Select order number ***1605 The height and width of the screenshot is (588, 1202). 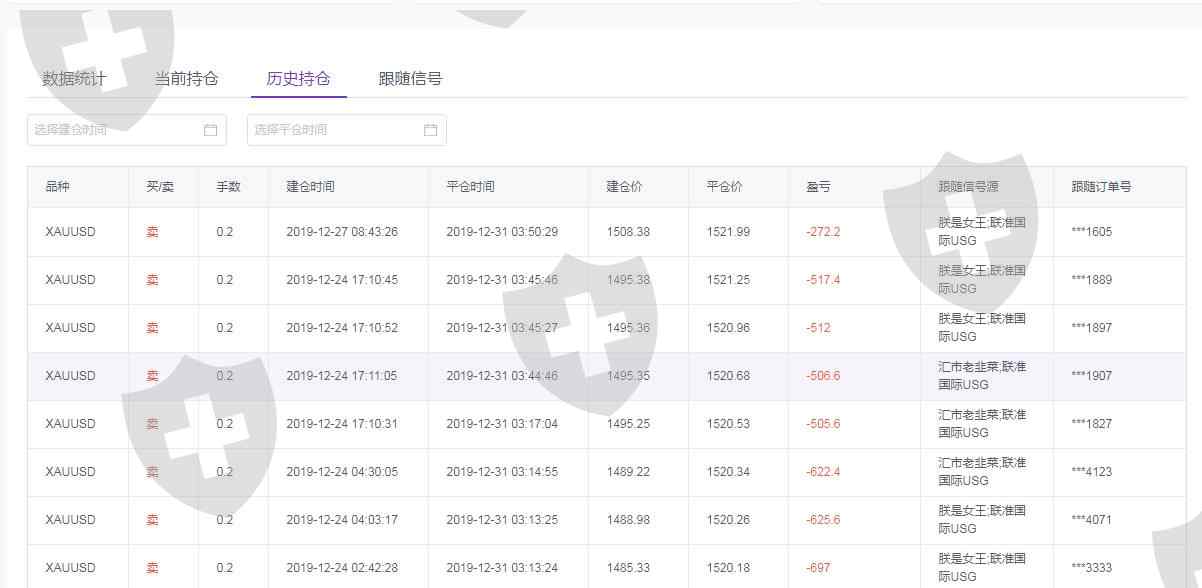pos(1091,232)
